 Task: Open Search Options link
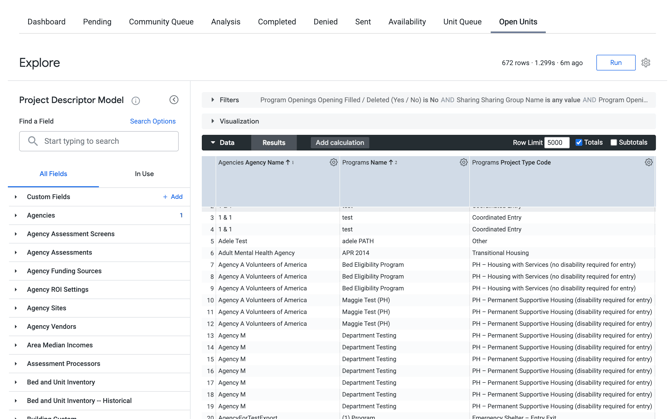click(153, 121)
